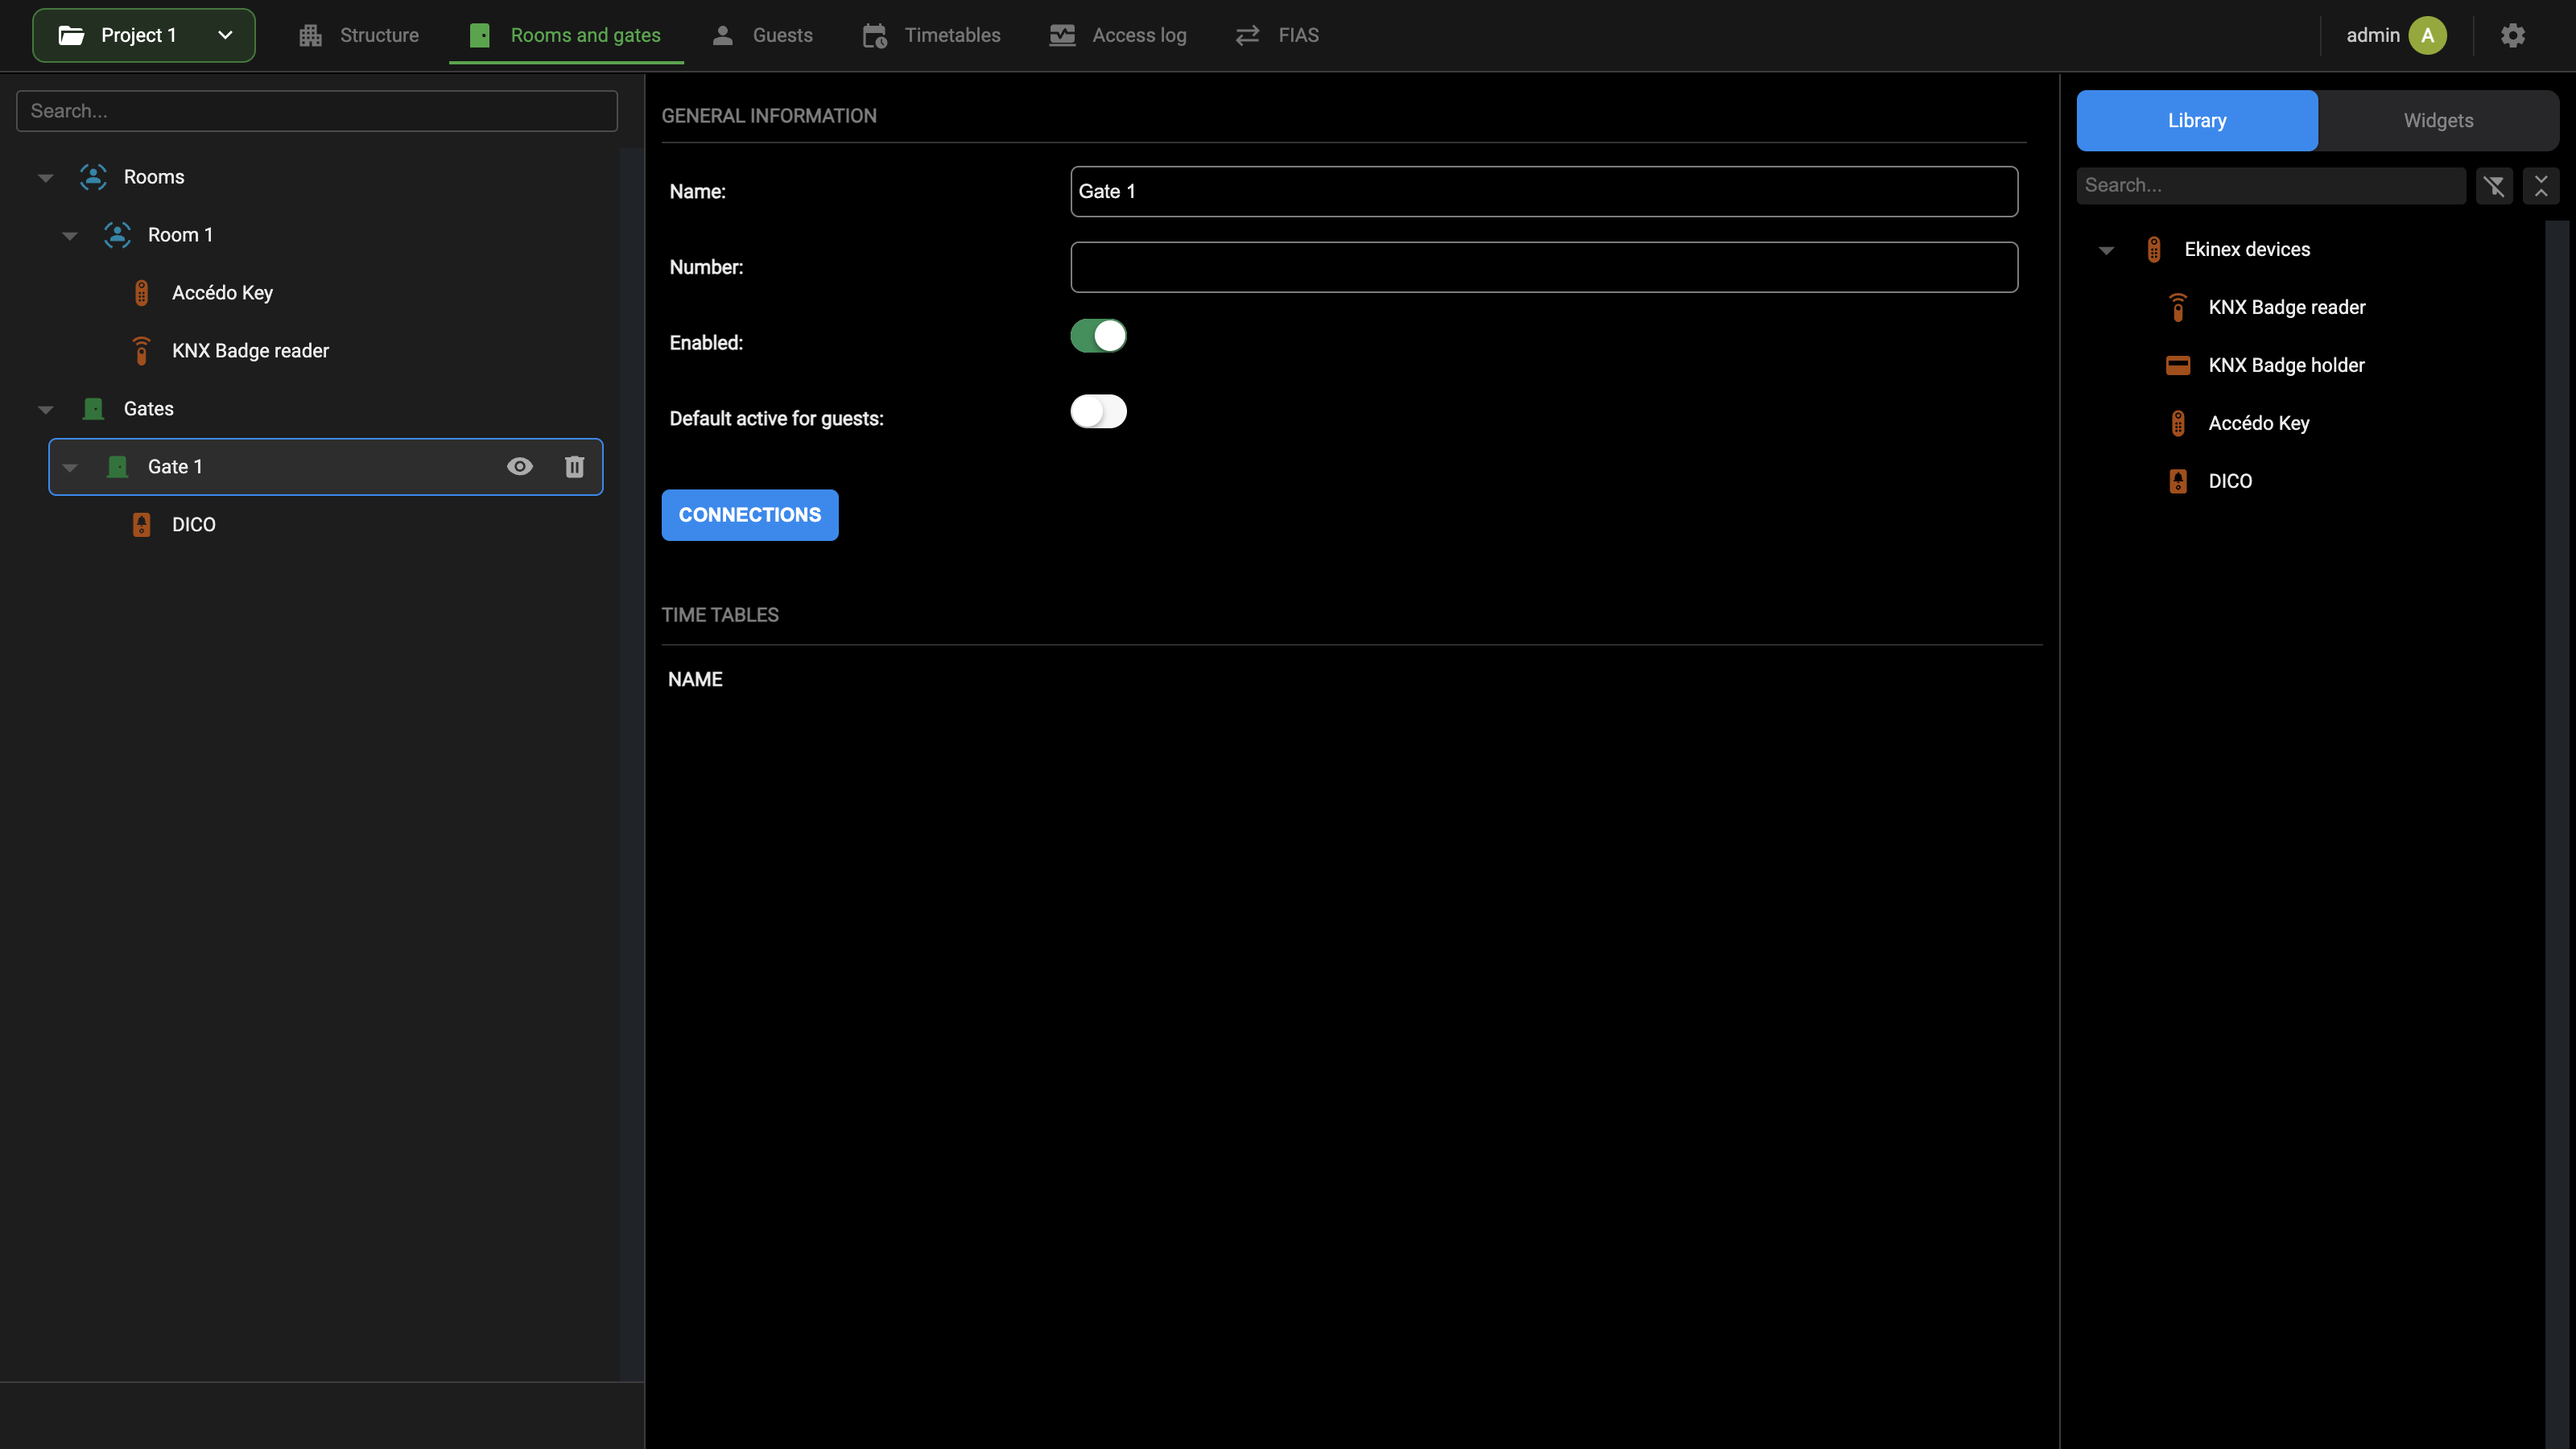Collapse the Gates tree node
This screenshot has height=1449, width=2576.
click(45, 410)
